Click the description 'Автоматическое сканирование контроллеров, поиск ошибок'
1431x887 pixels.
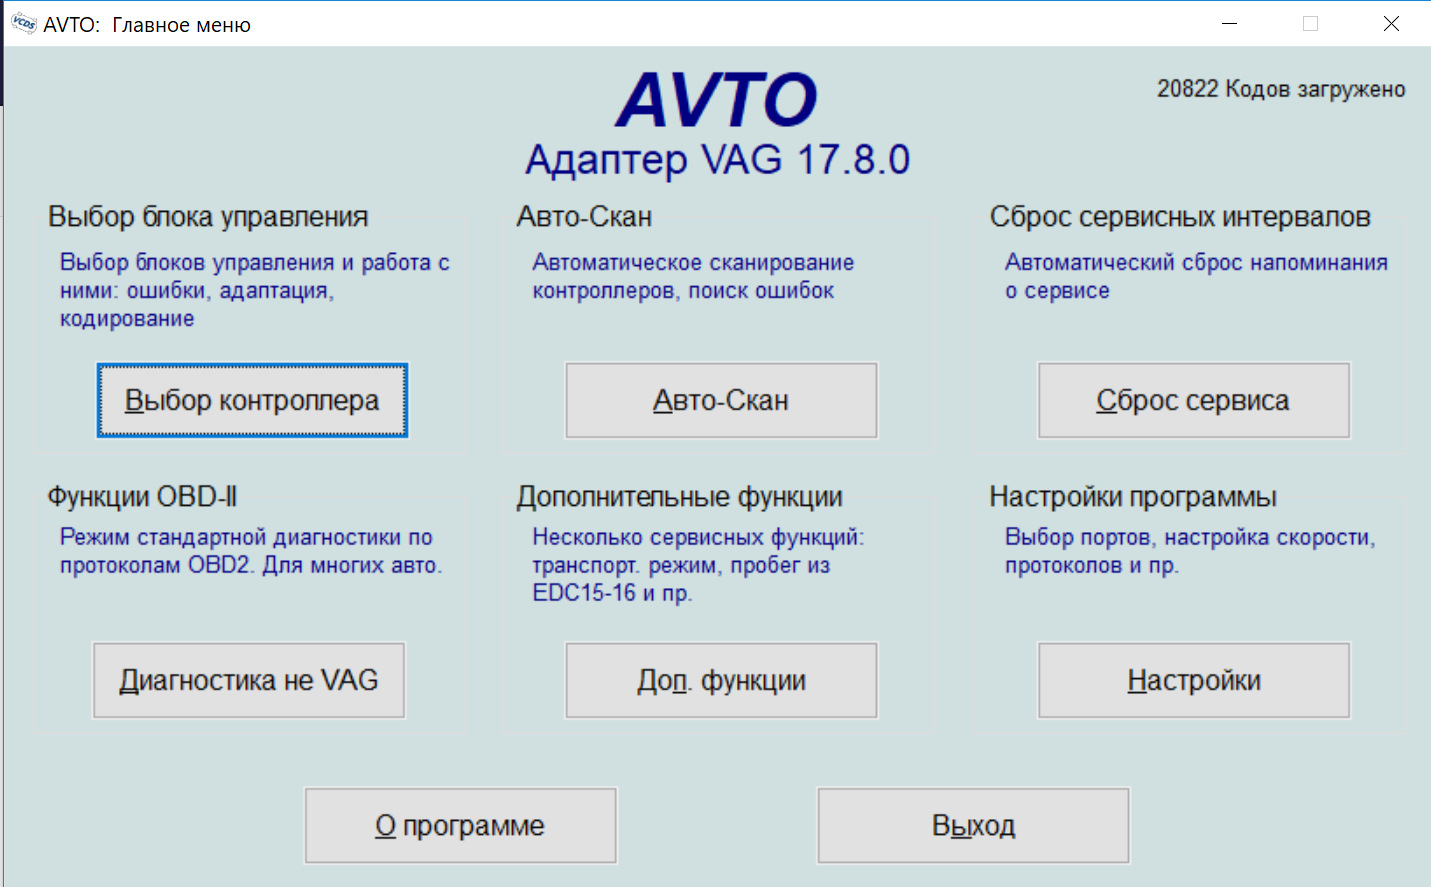[693, 276]
